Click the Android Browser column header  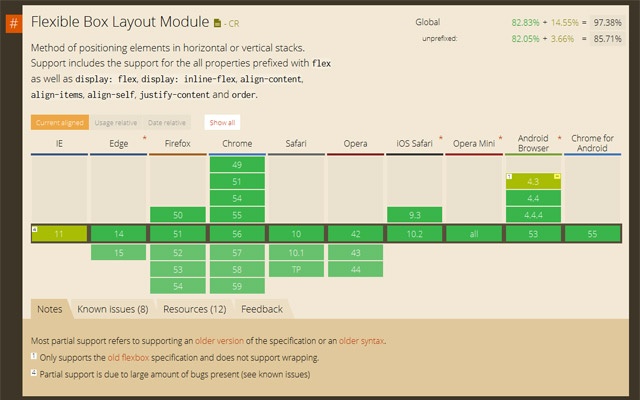coord(533,143)
